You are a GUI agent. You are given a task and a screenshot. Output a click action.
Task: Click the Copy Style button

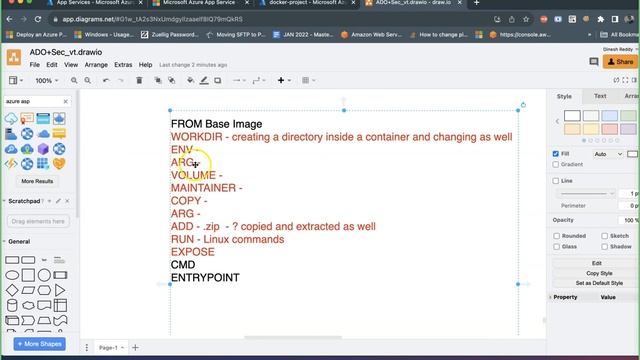click(x=599, y=273)
